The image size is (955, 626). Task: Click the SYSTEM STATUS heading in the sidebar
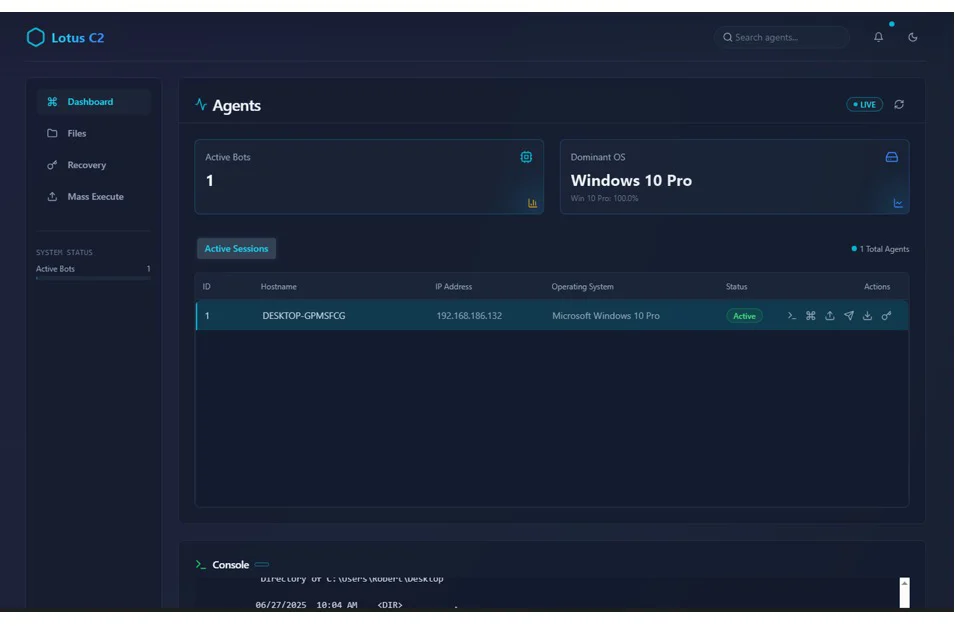tap(64, 252)
